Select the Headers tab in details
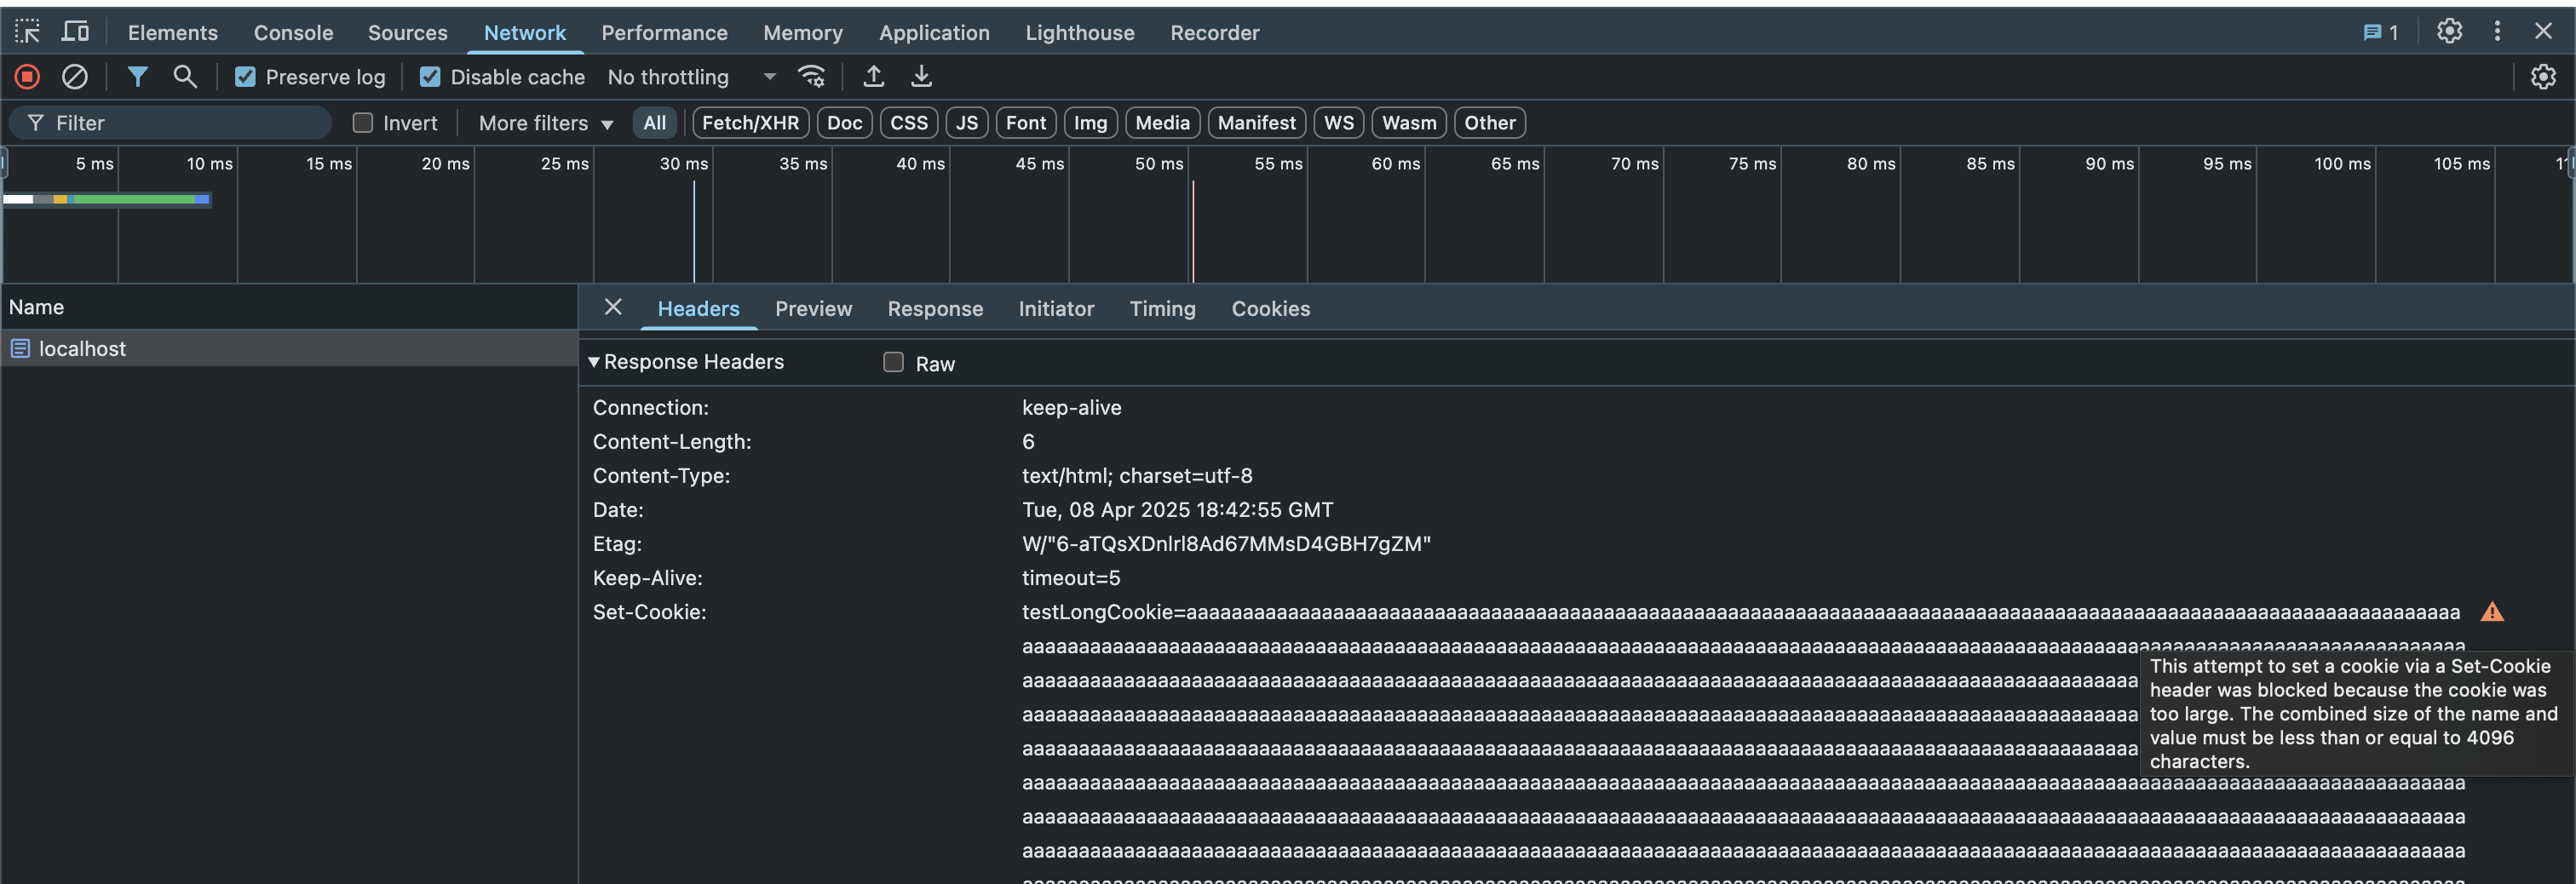This screenshot has height=884, width=2576. pos(698,309)
